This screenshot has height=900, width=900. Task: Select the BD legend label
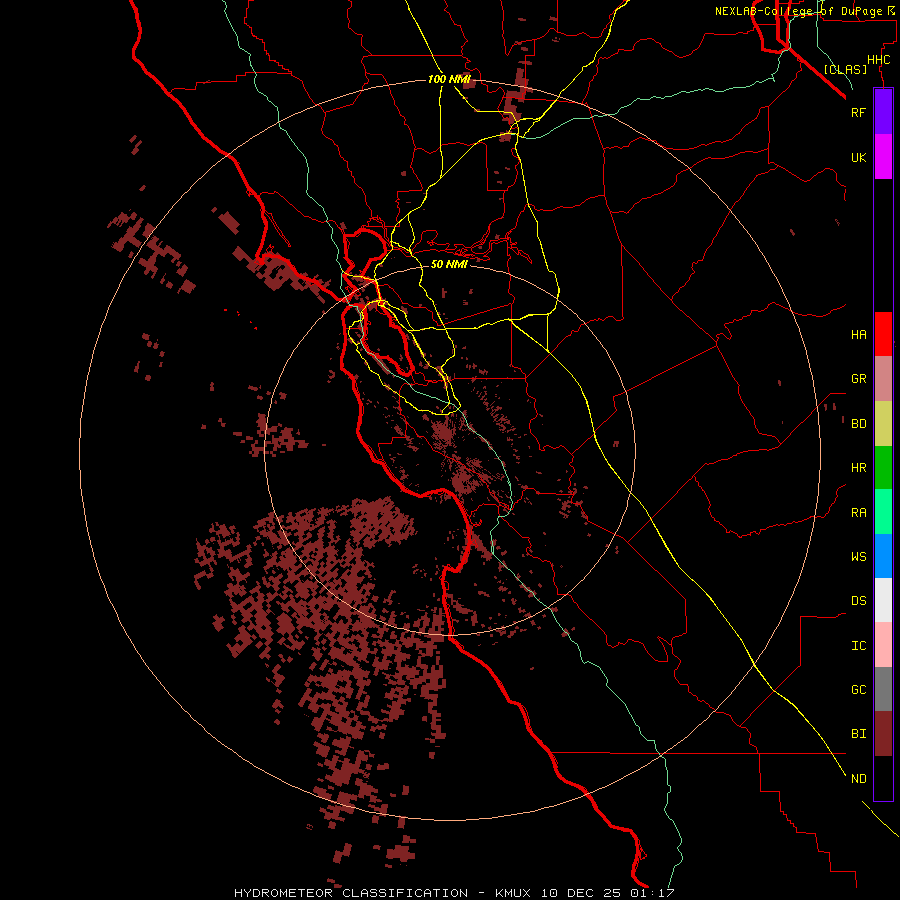pos(858,424)
